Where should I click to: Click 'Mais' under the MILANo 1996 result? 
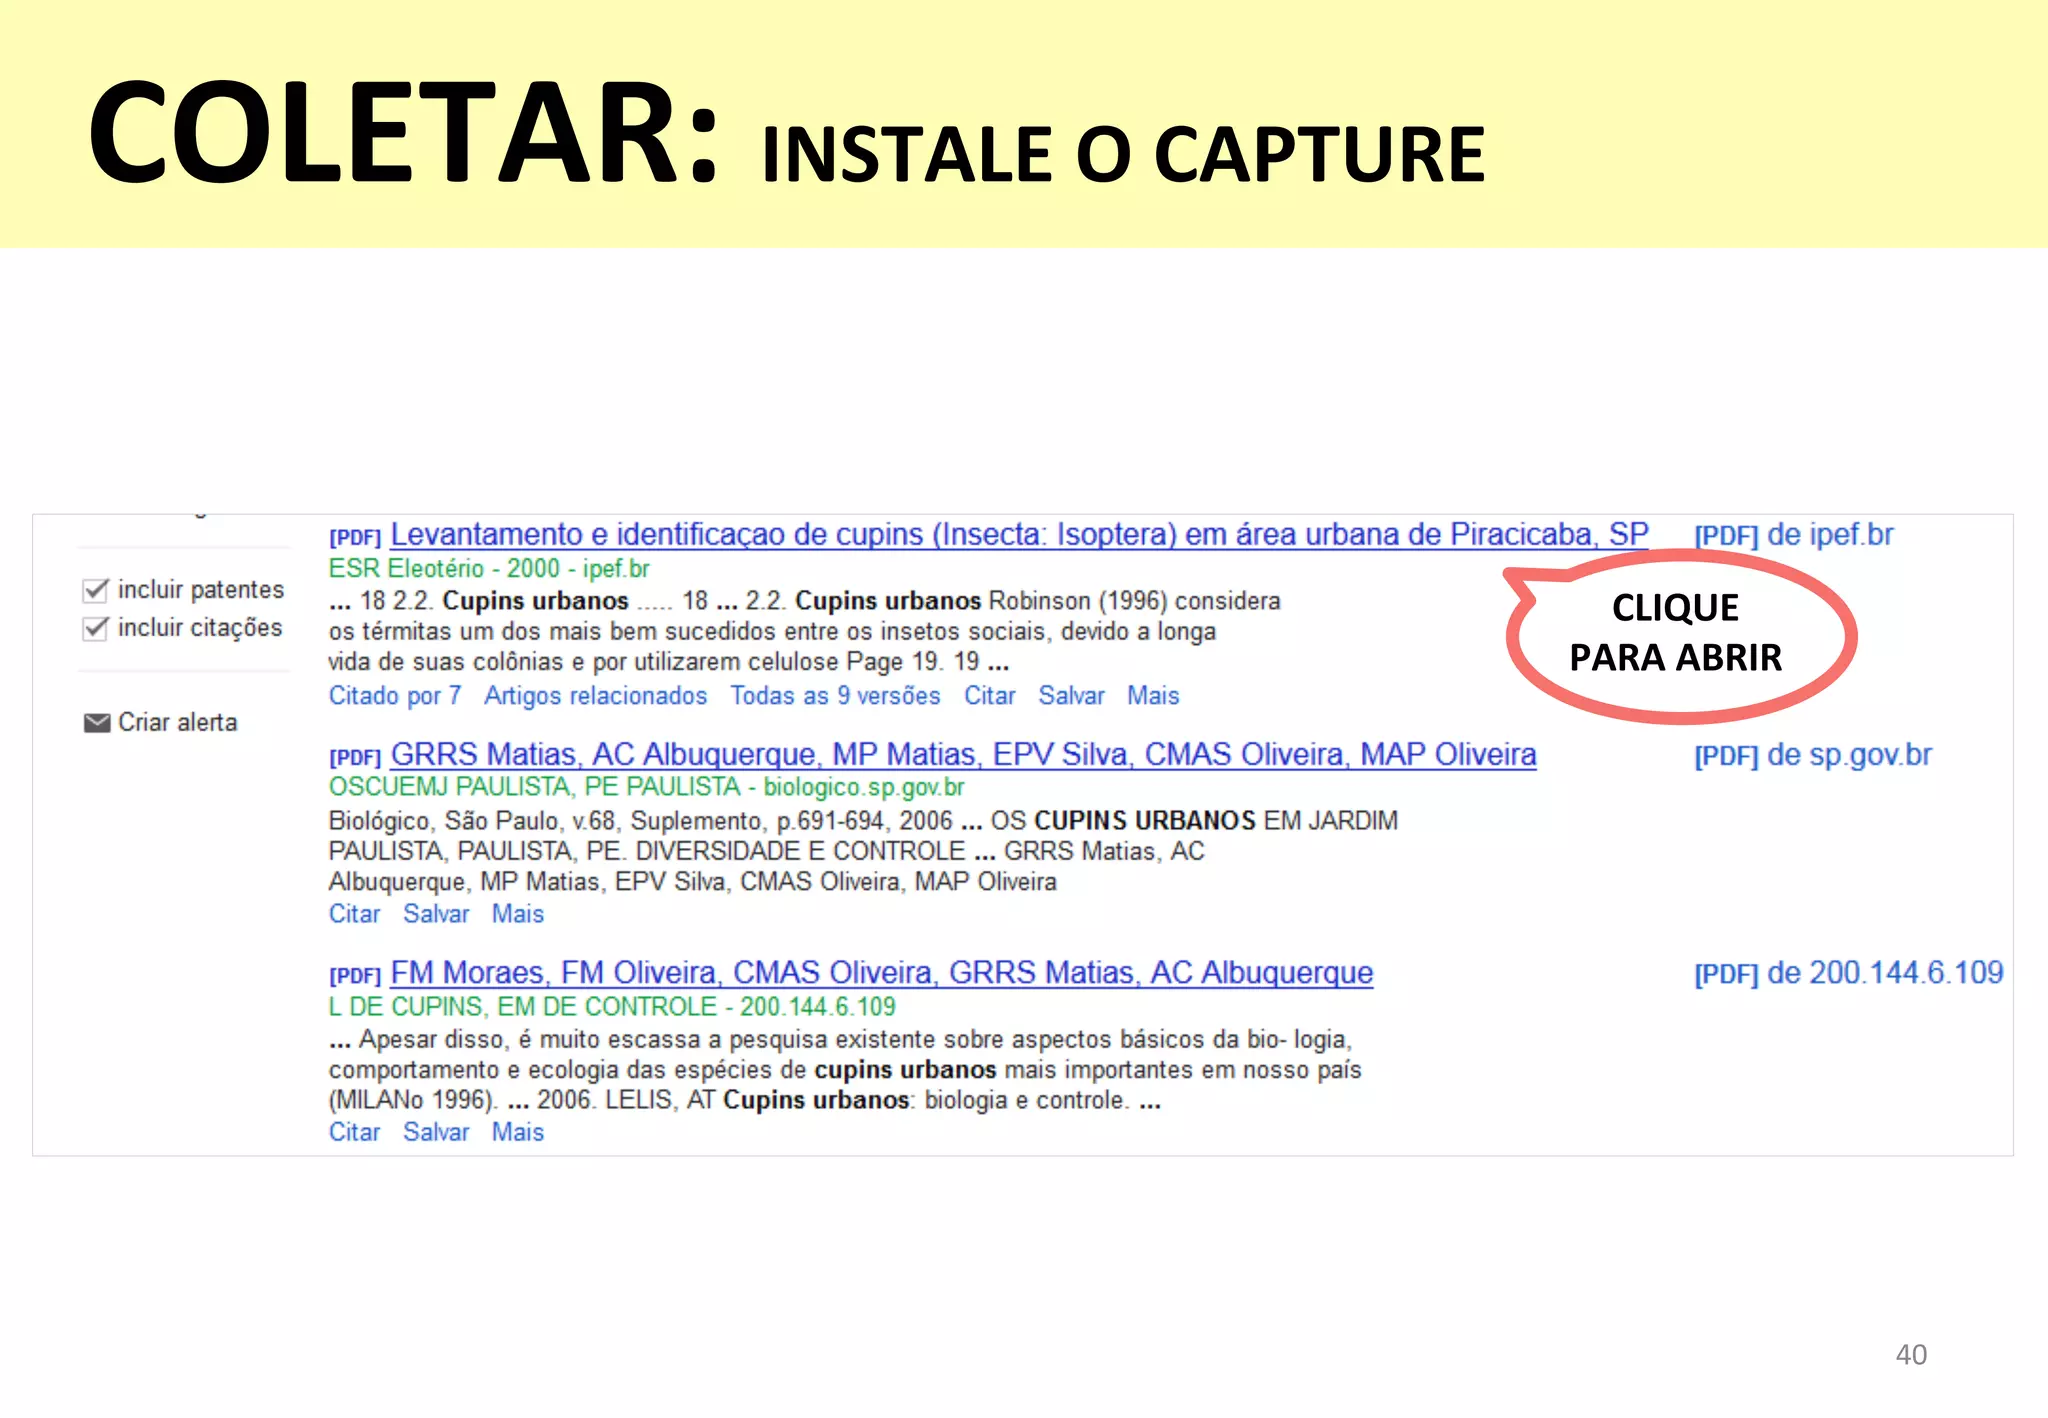click(518, 1132)
